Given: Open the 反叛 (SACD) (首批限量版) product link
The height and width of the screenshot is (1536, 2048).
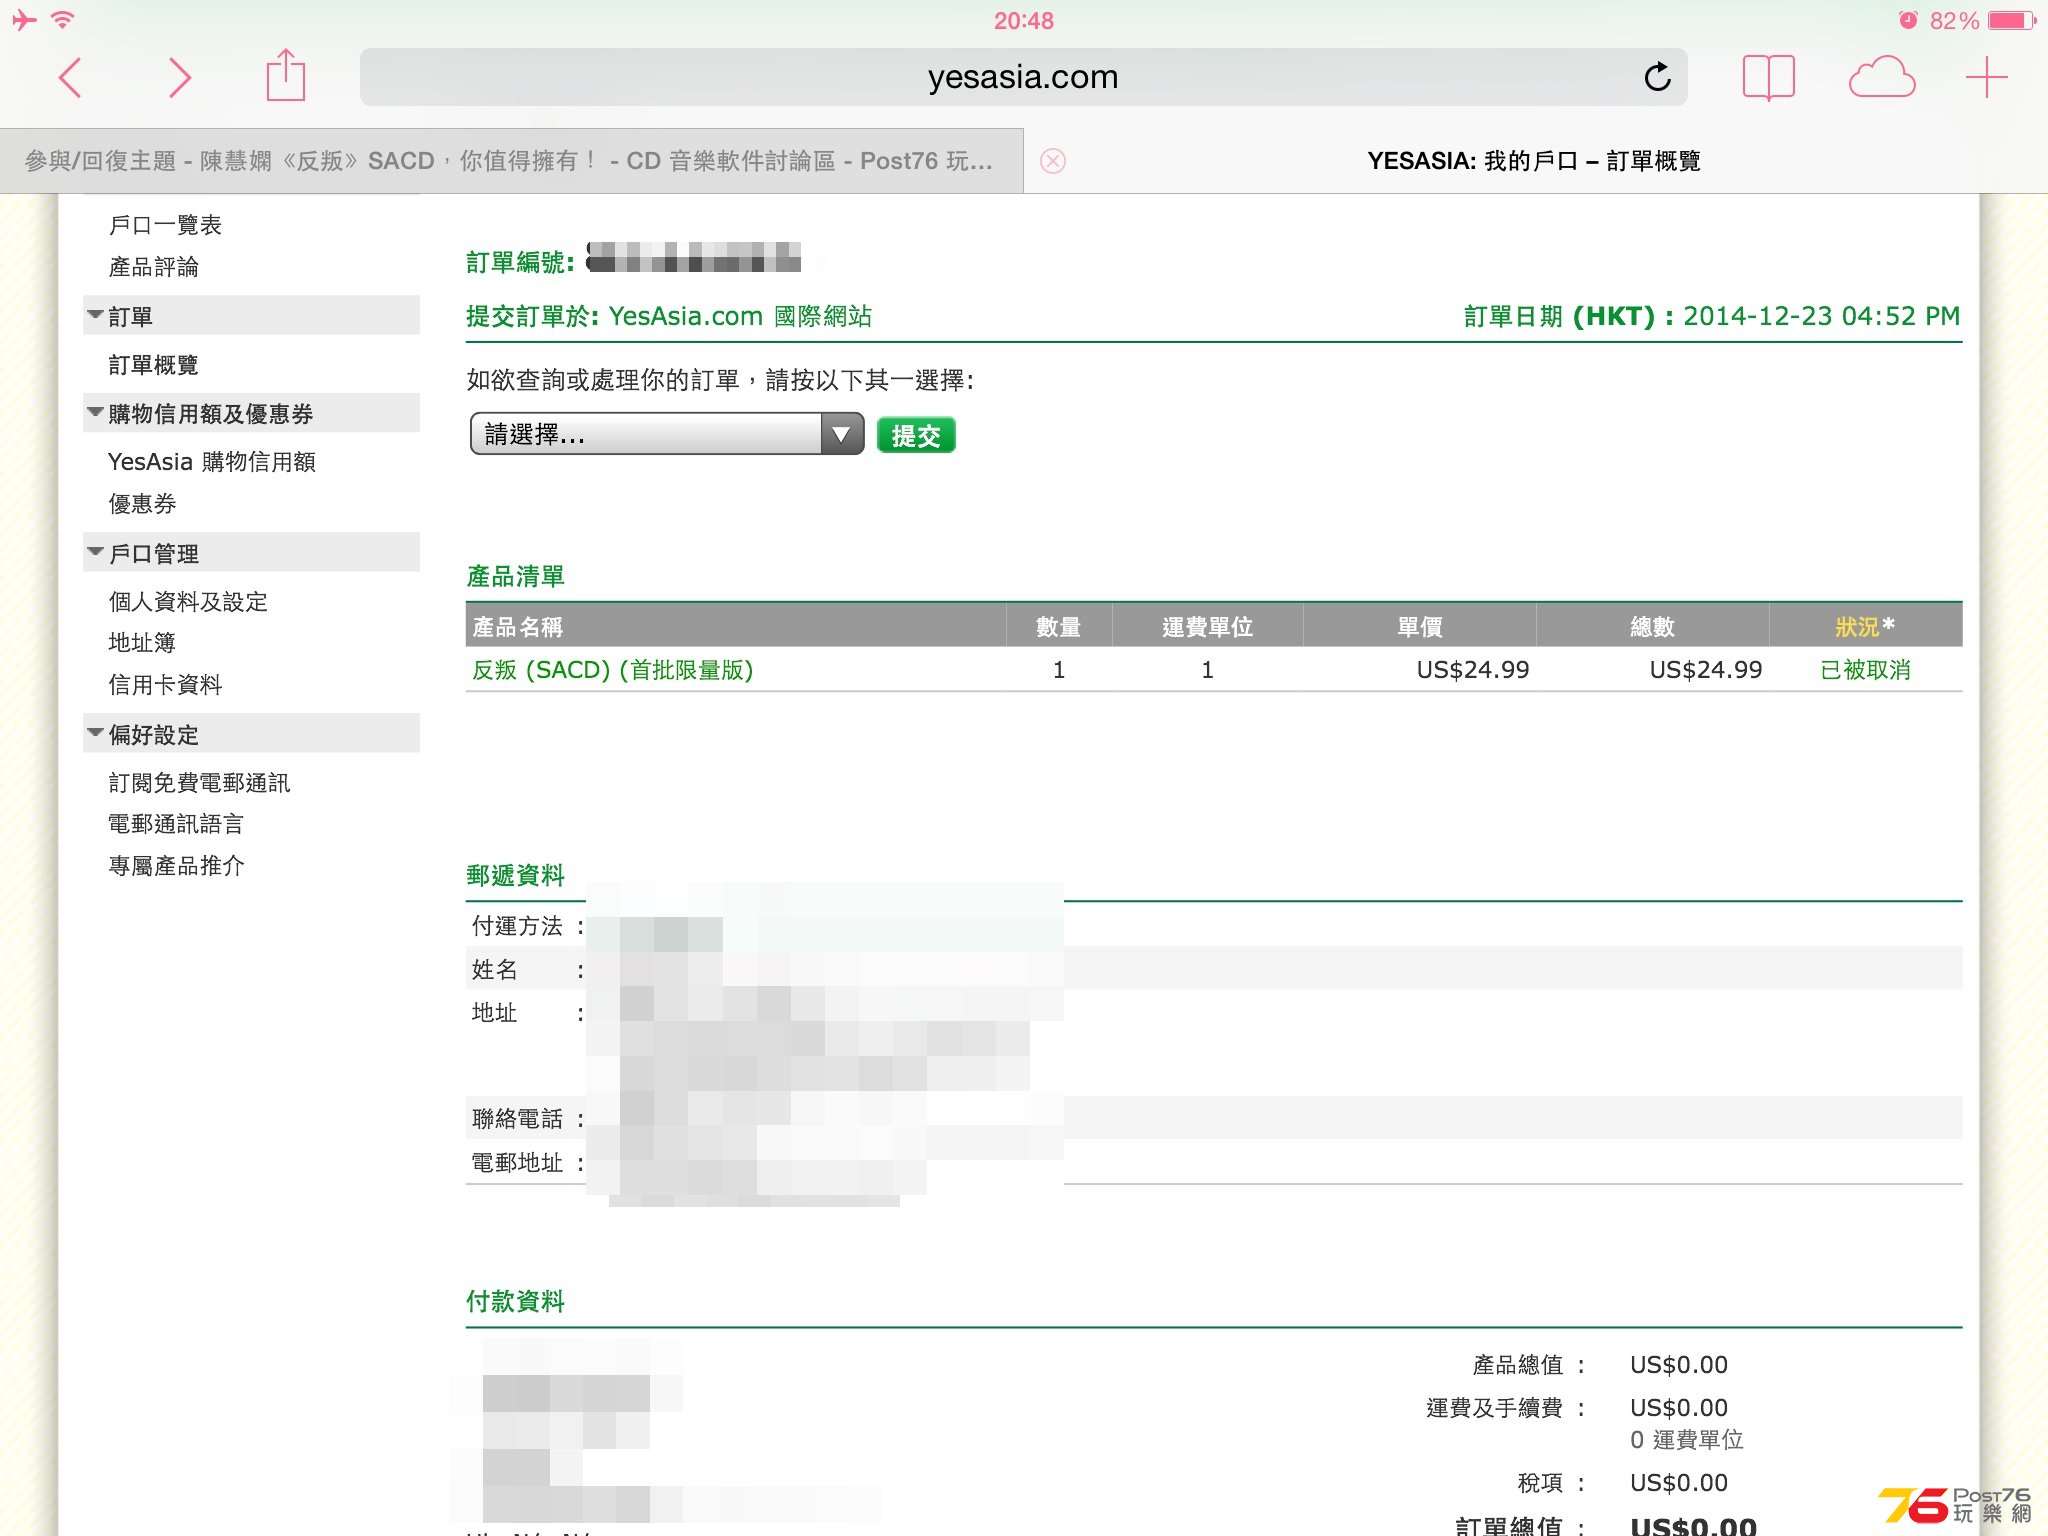Looking at the screenshot, I should tap(612, 669).
